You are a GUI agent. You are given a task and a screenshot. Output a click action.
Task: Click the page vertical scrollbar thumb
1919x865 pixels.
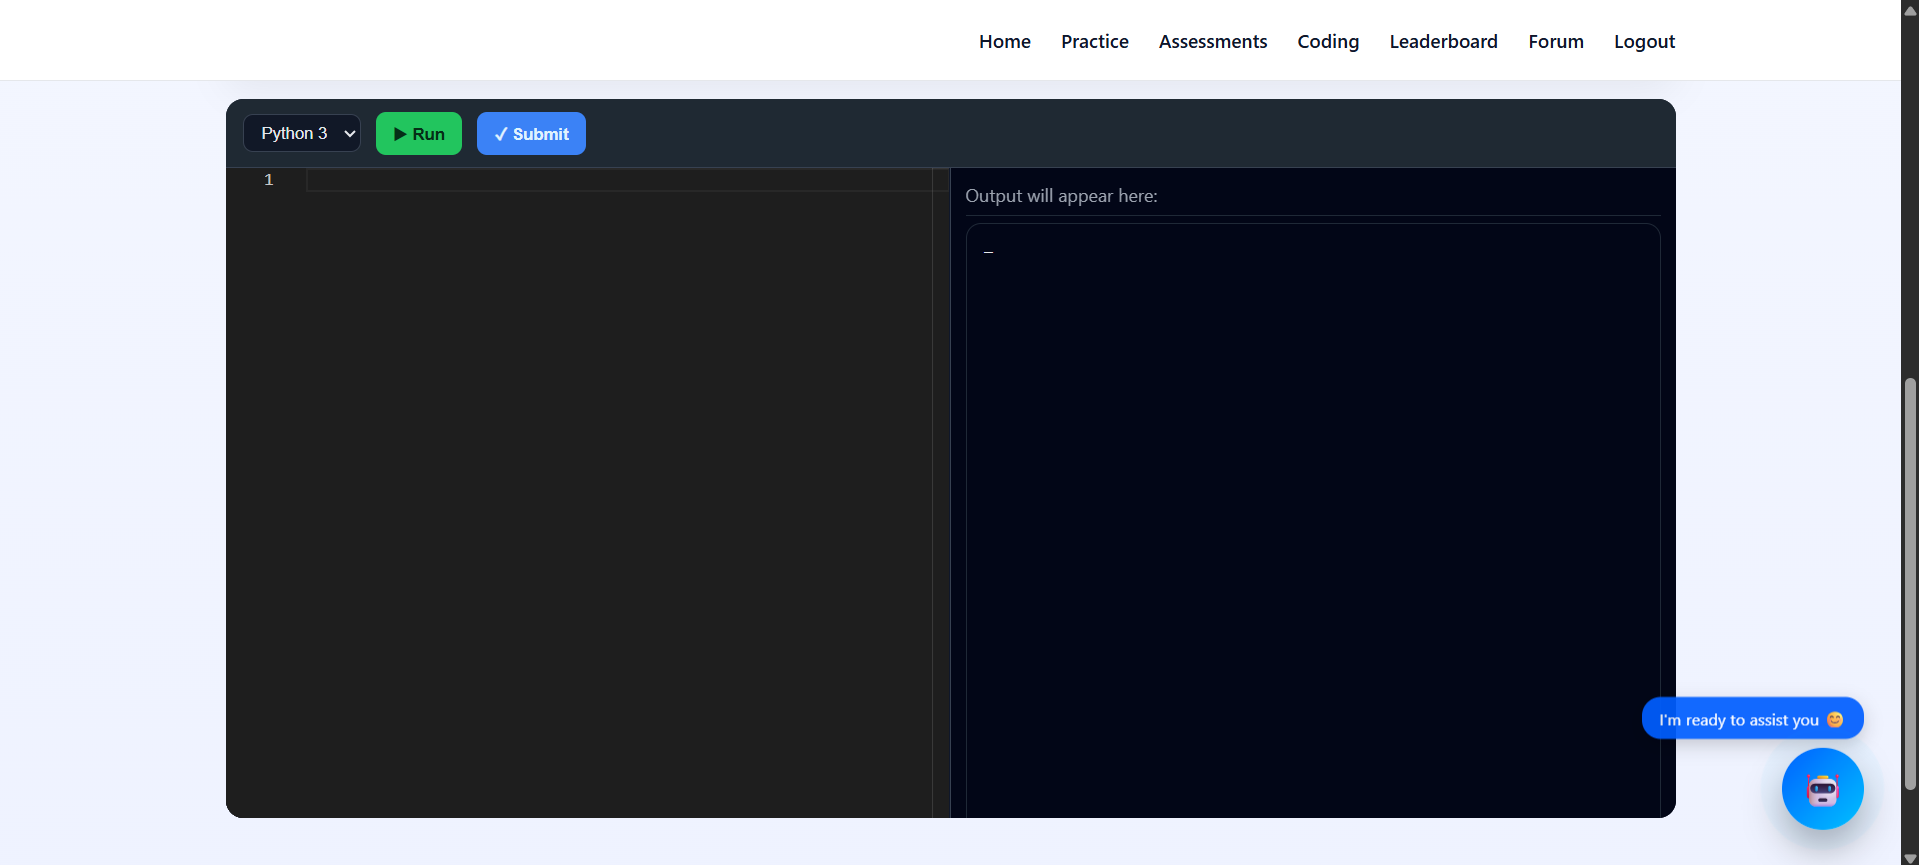(x=1910, y=580)
